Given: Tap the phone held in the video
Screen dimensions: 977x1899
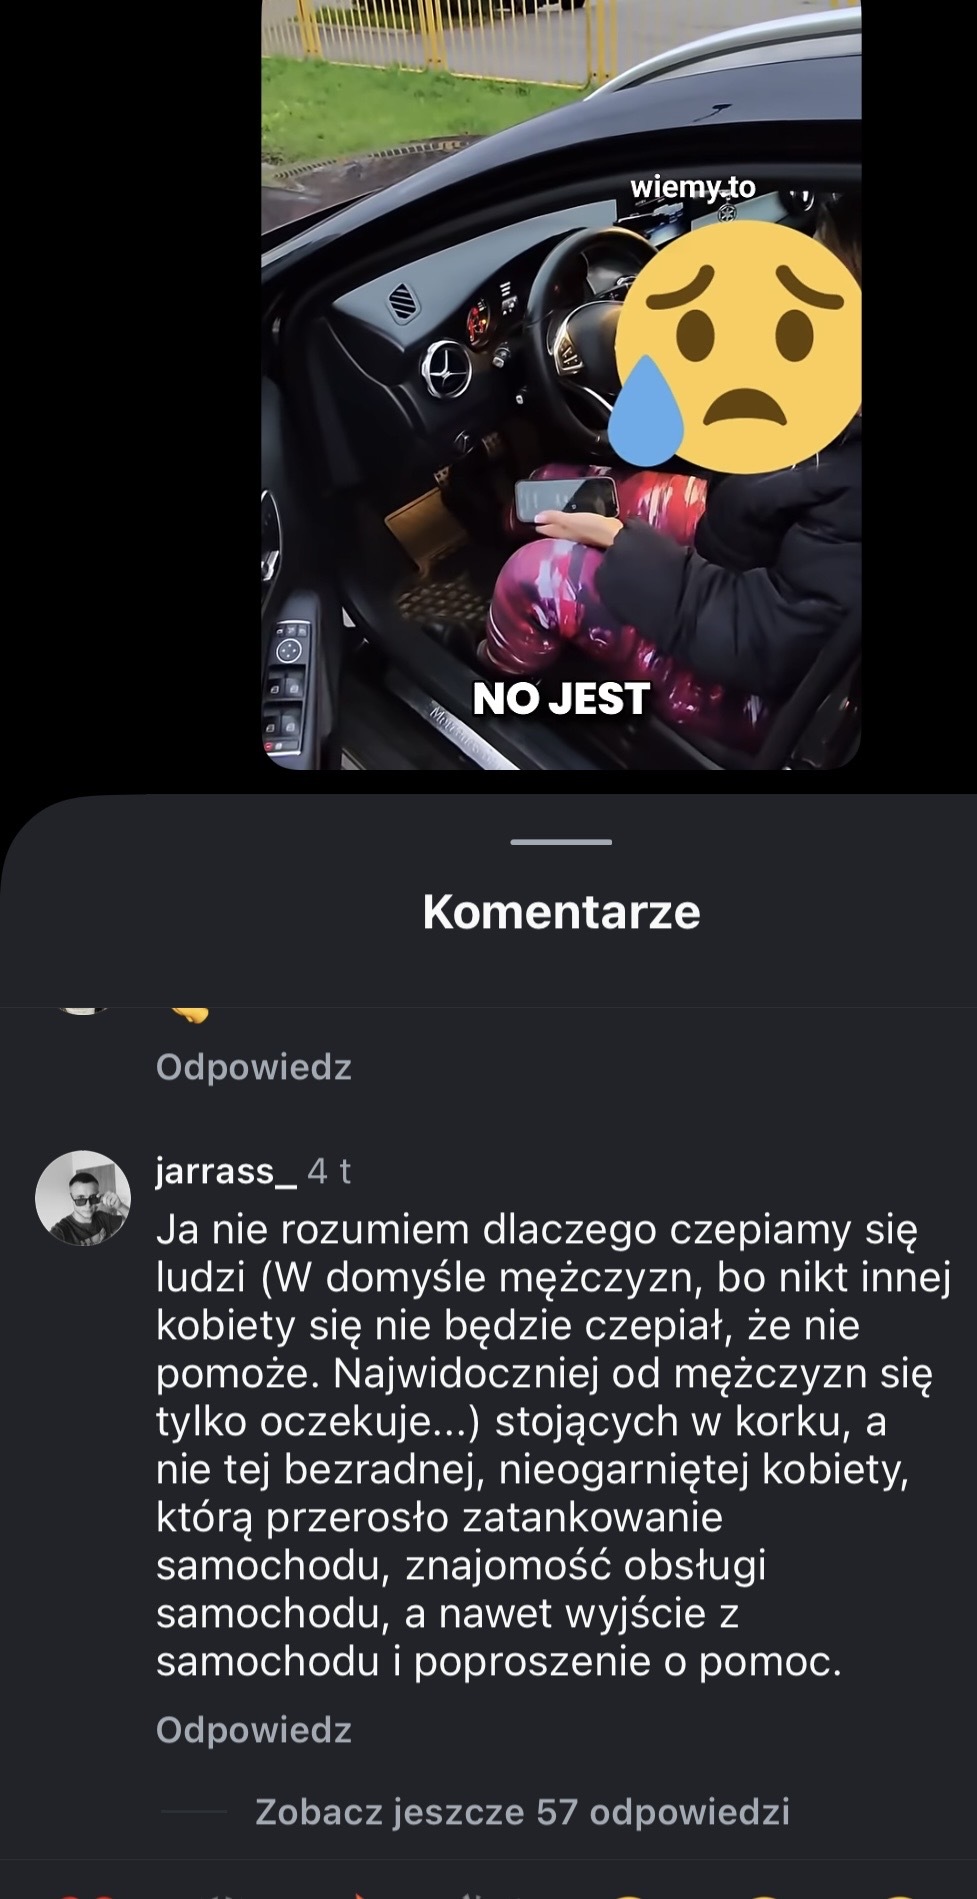Looking at the screenshot, I should (x=566, y=498).
